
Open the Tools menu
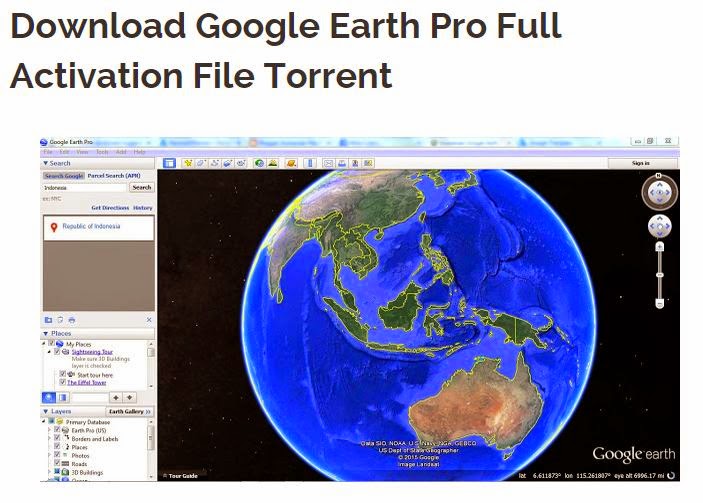102,152
